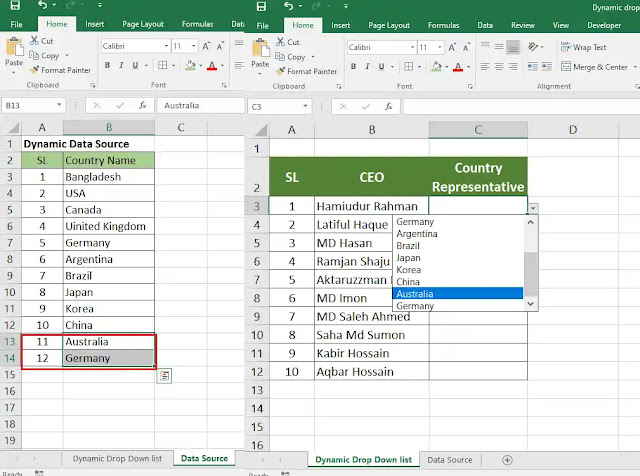Click Copy in right window clipboard group
The image size is (640, 476).
coord(290,57)
